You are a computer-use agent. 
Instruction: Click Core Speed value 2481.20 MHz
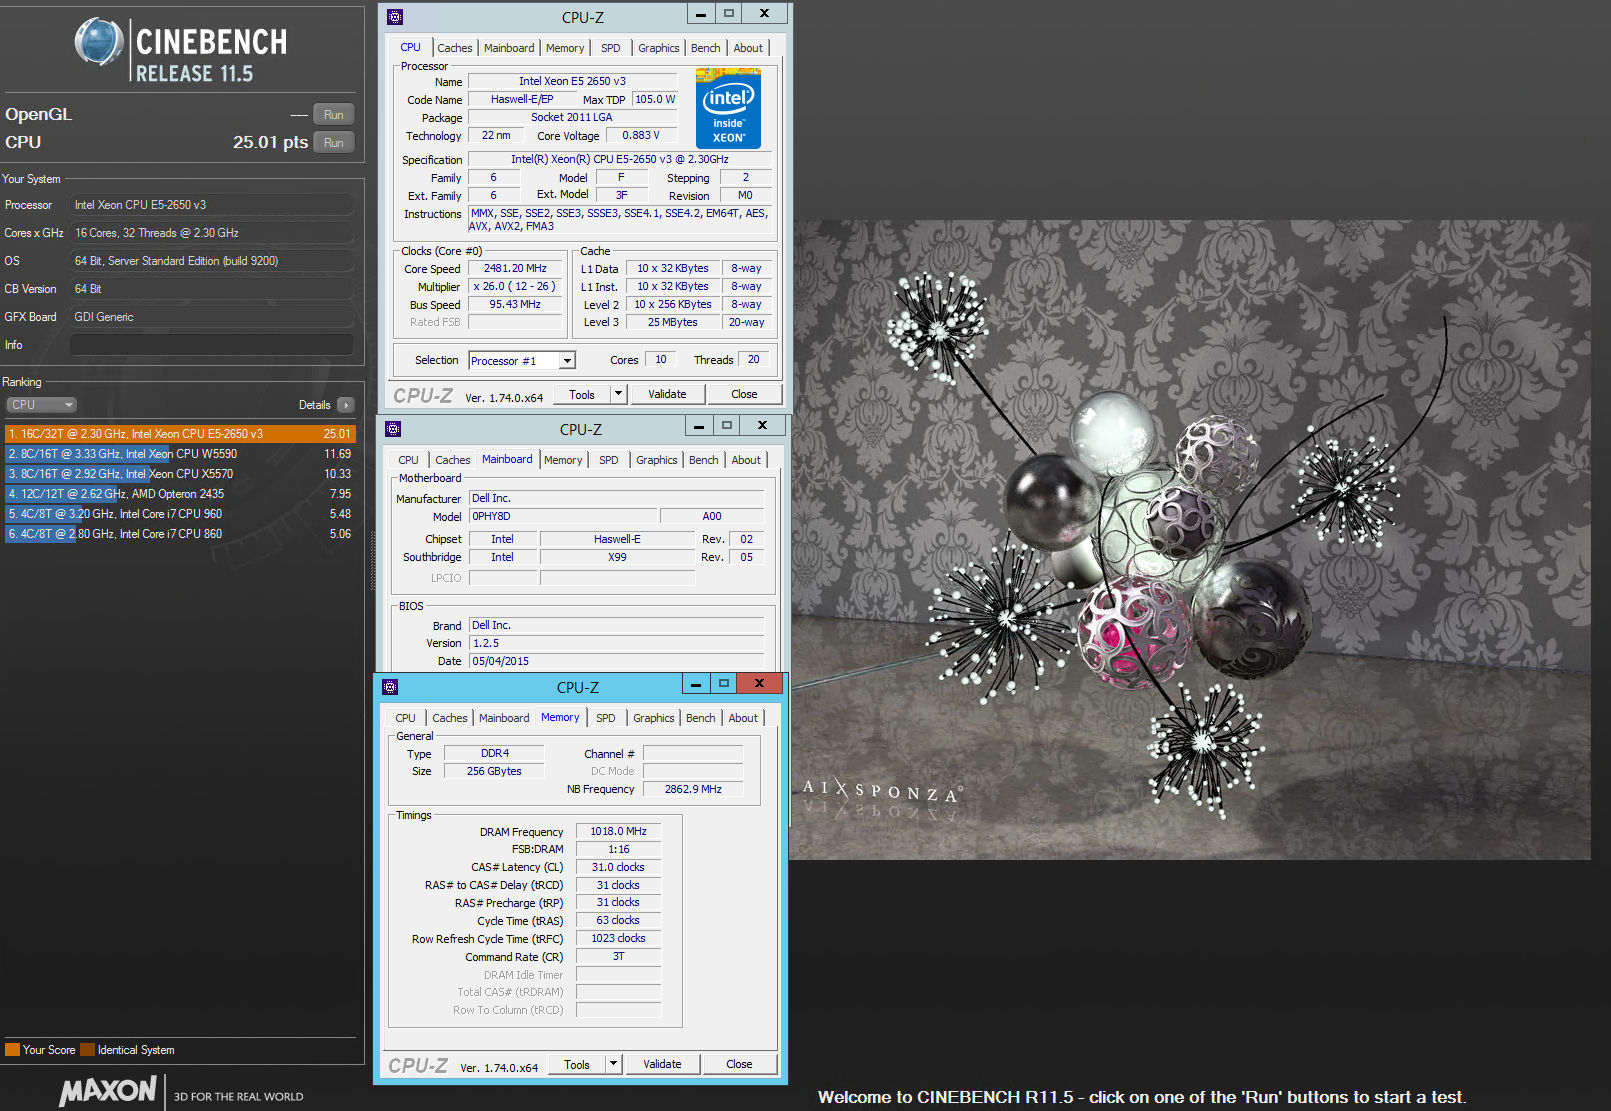(516, 268)
